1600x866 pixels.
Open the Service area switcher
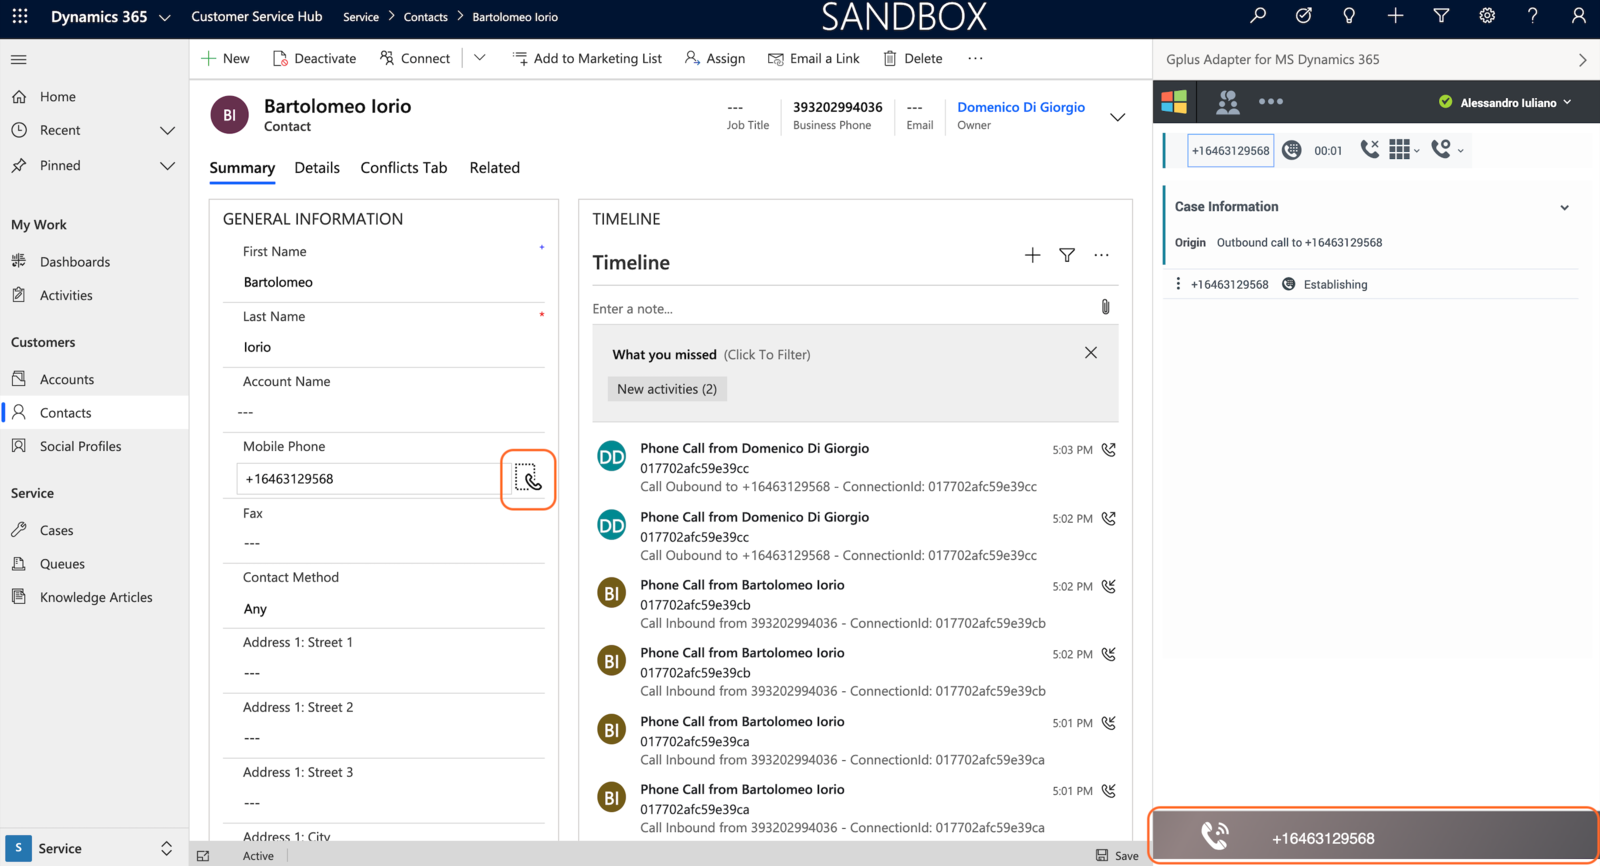point(95,848)
